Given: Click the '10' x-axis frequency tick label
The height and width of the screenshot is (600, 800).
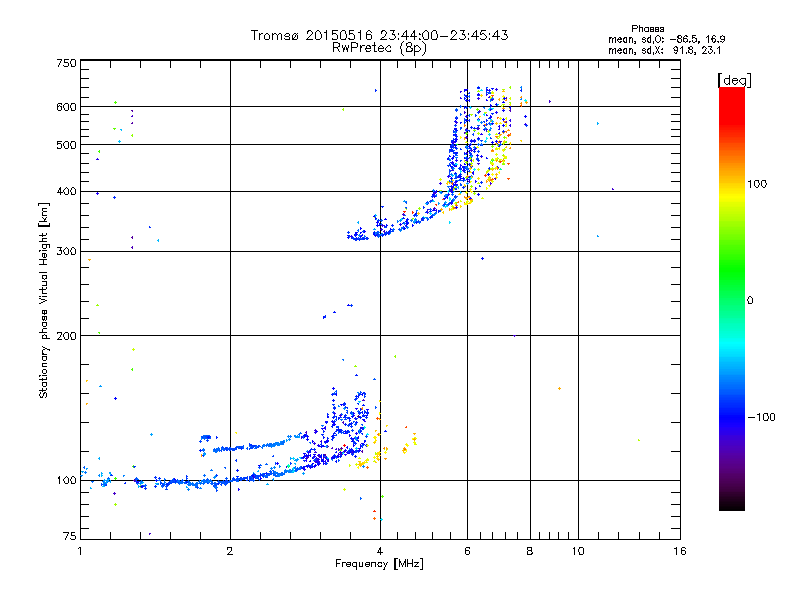Looking at the screenshot, I should pos(578,551).
